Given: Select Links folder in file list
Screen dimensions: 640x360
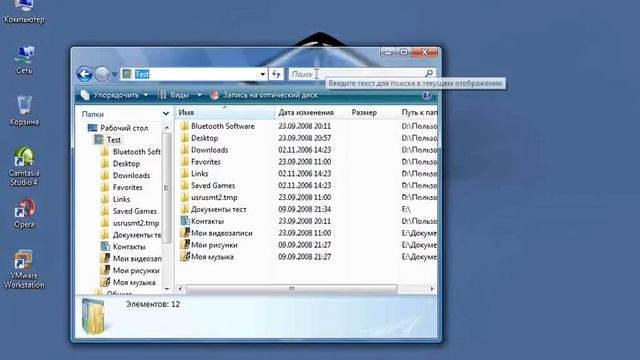Looking at the screenshot, I should click(x=194, y=173).
